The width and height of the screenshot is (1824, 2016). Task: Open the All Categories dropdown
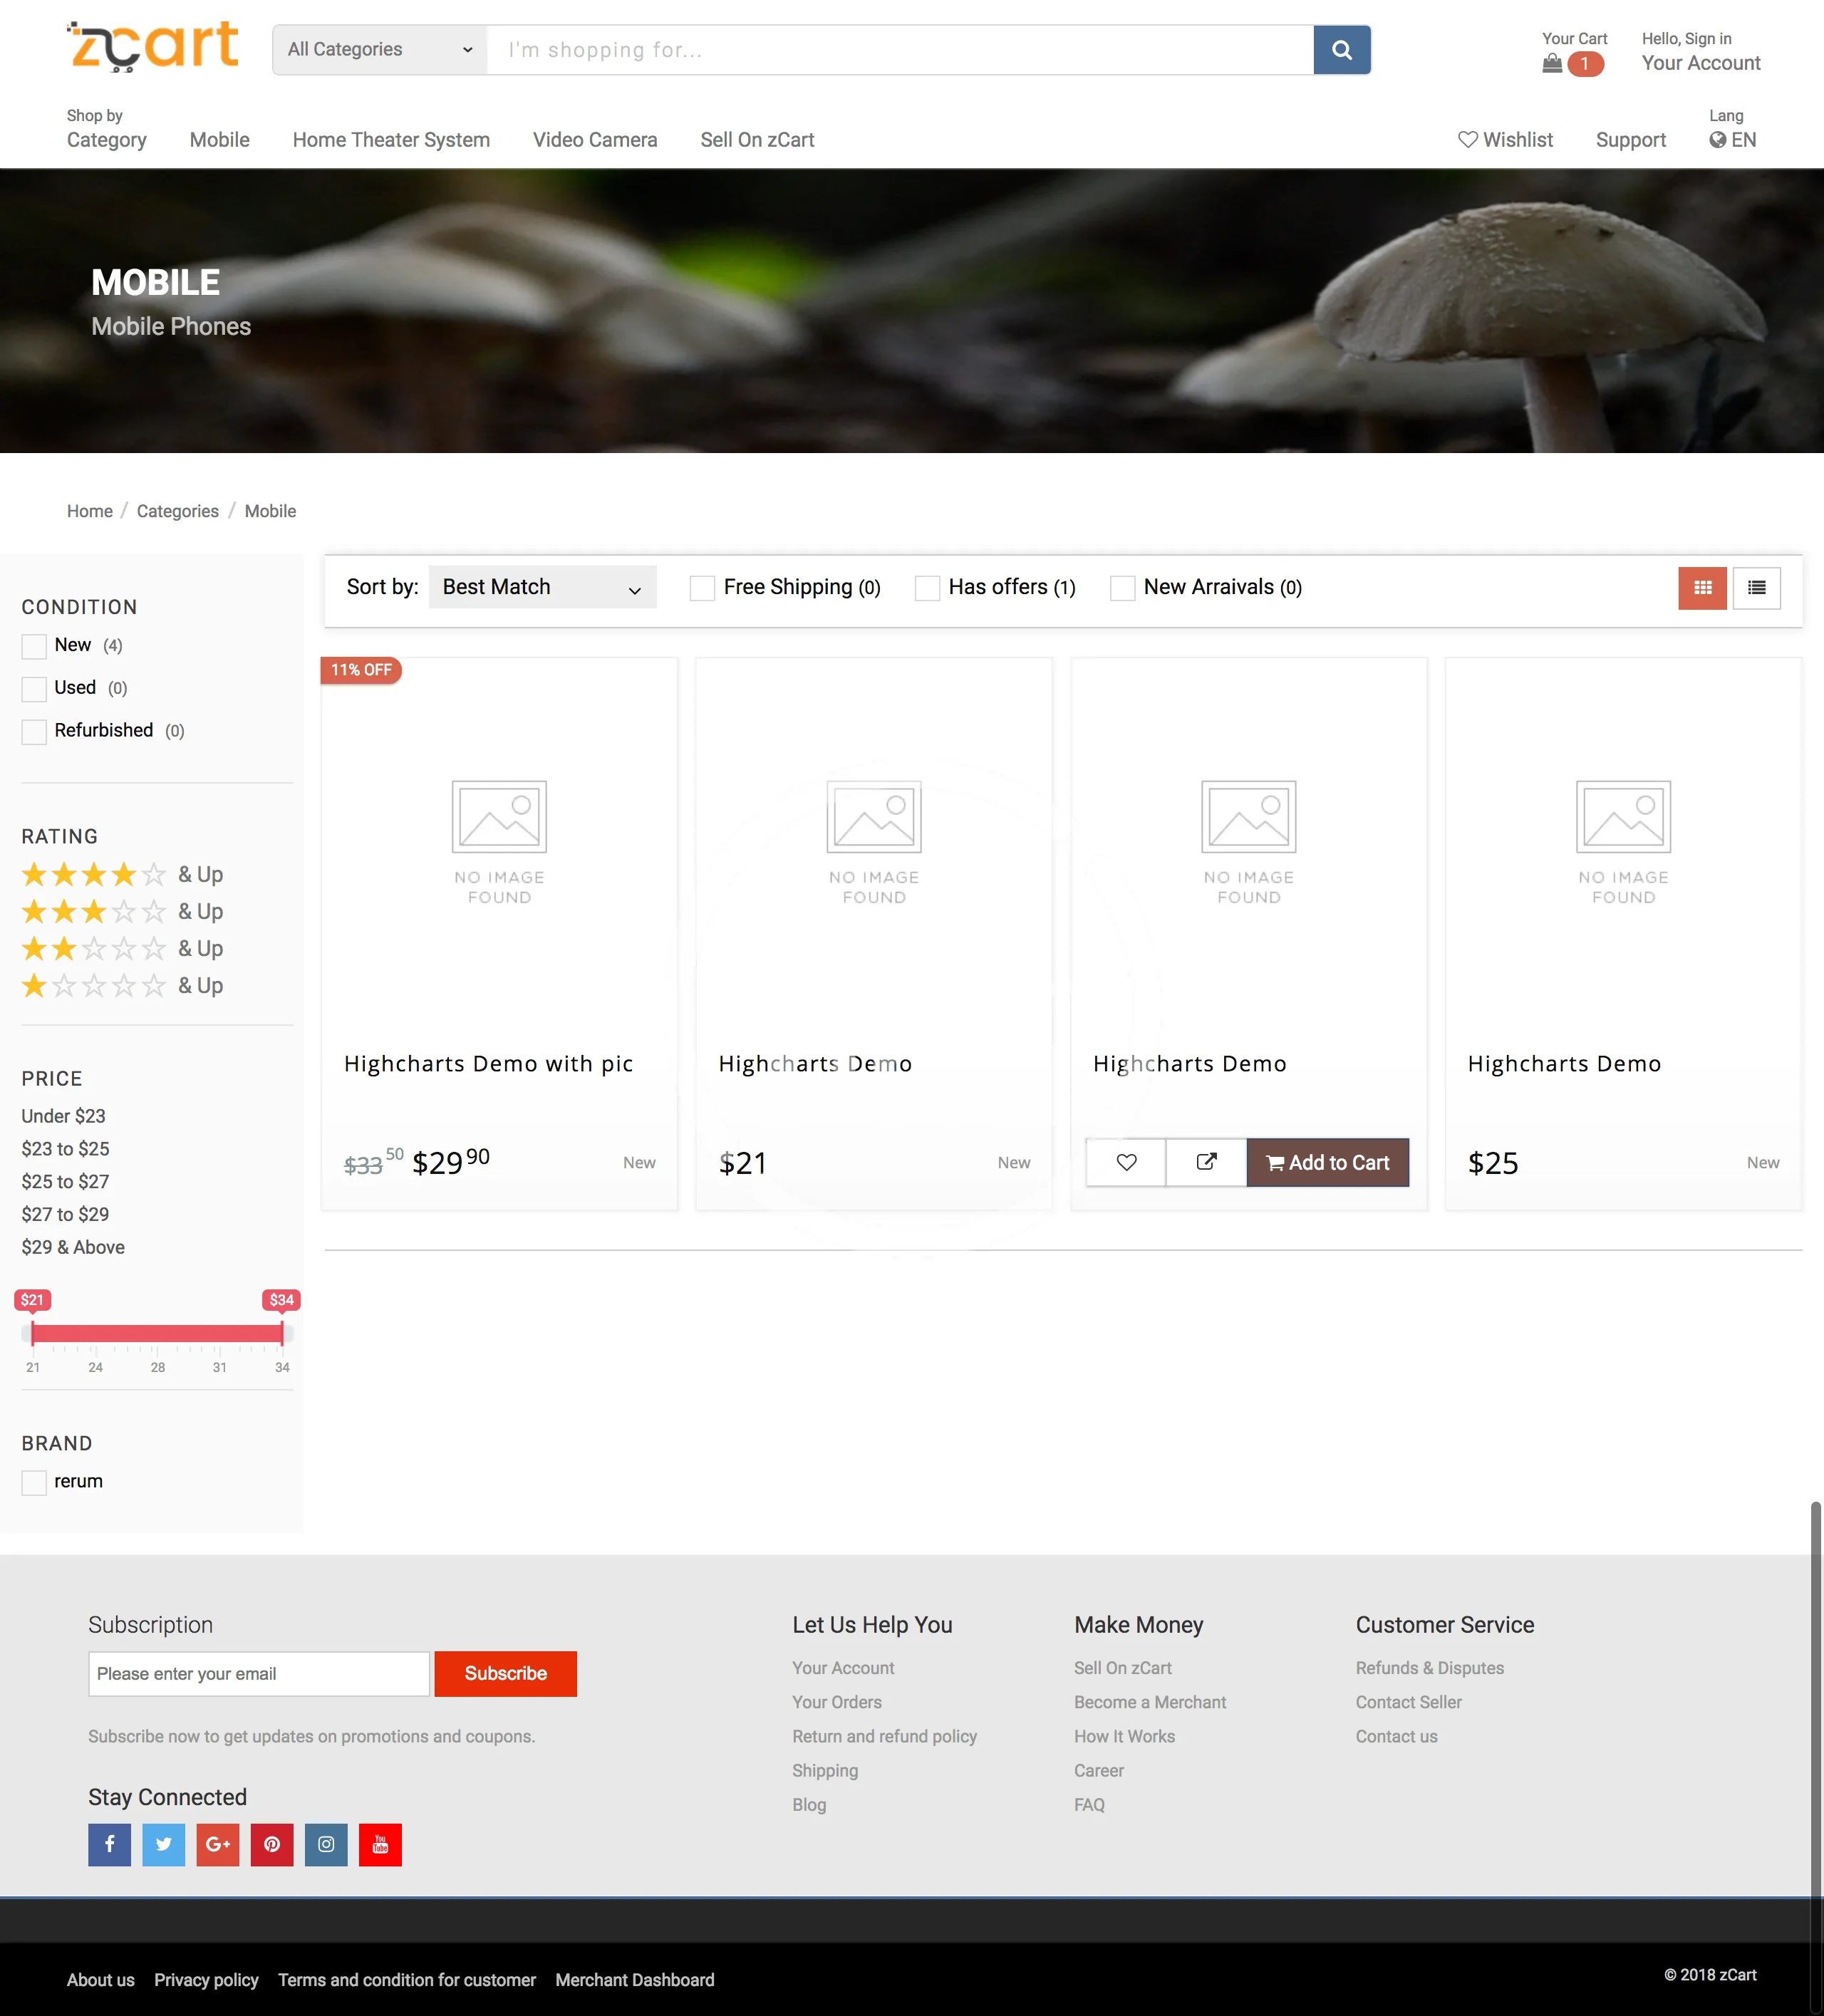(x=379, y=50)
